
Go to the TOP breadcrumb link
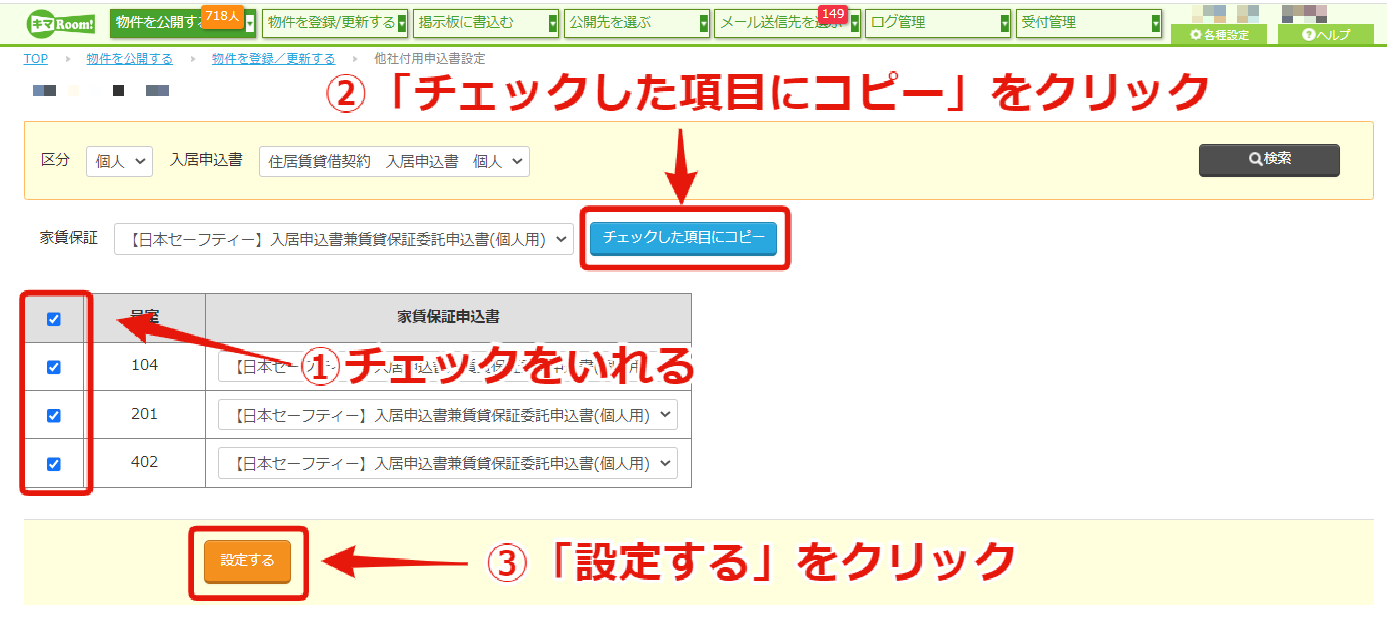point(36,59)
